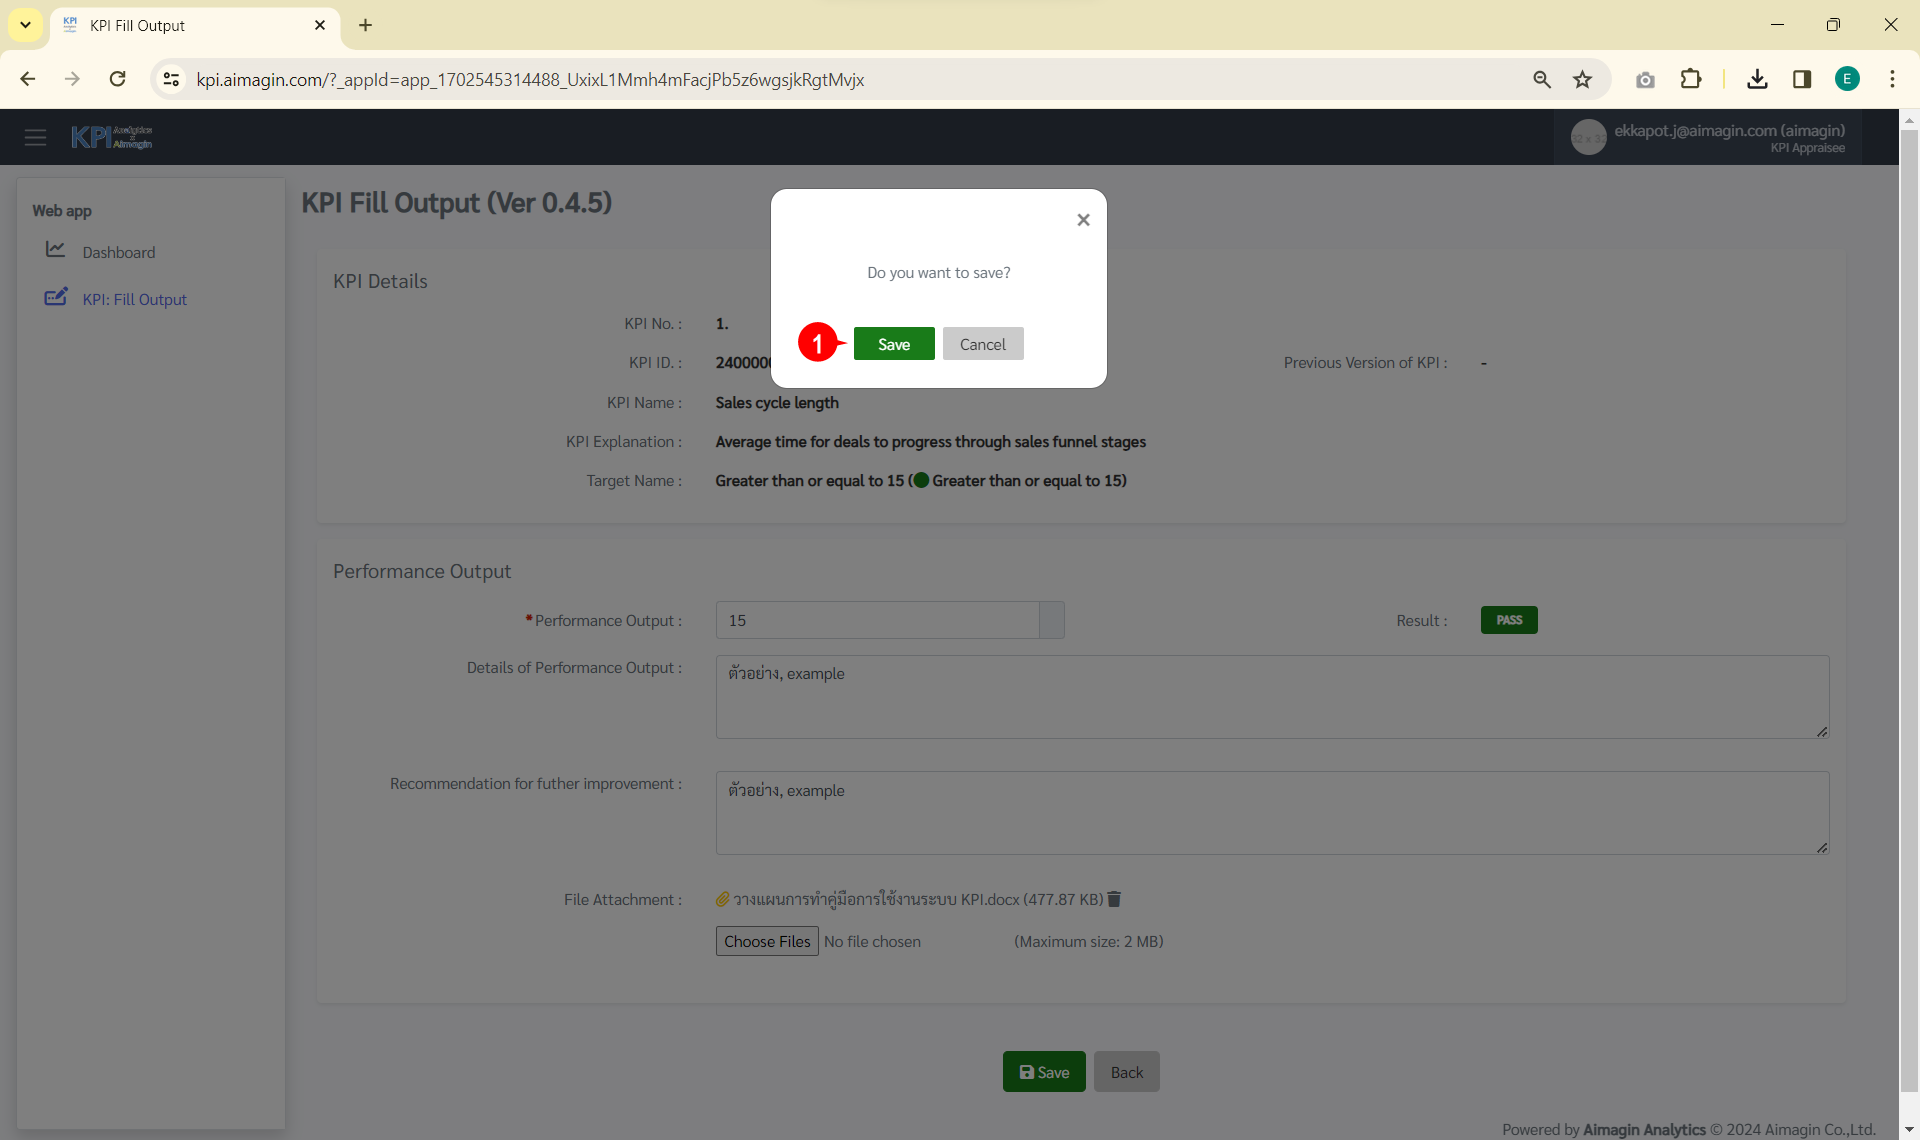The image size is (1920, 1140).
Task: Close the save confirmation dialog
Action: [1083, 220]
